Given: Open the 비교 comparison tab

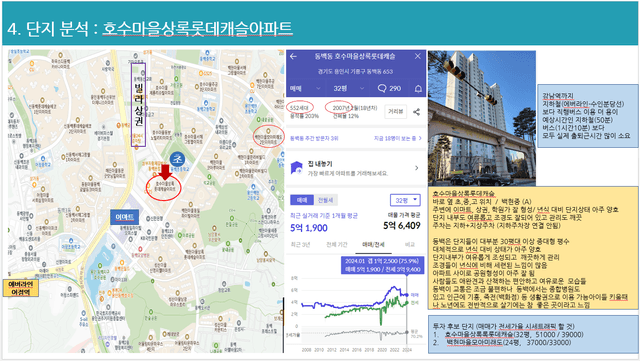Looking at the screenshot, I should coord(409,244).
